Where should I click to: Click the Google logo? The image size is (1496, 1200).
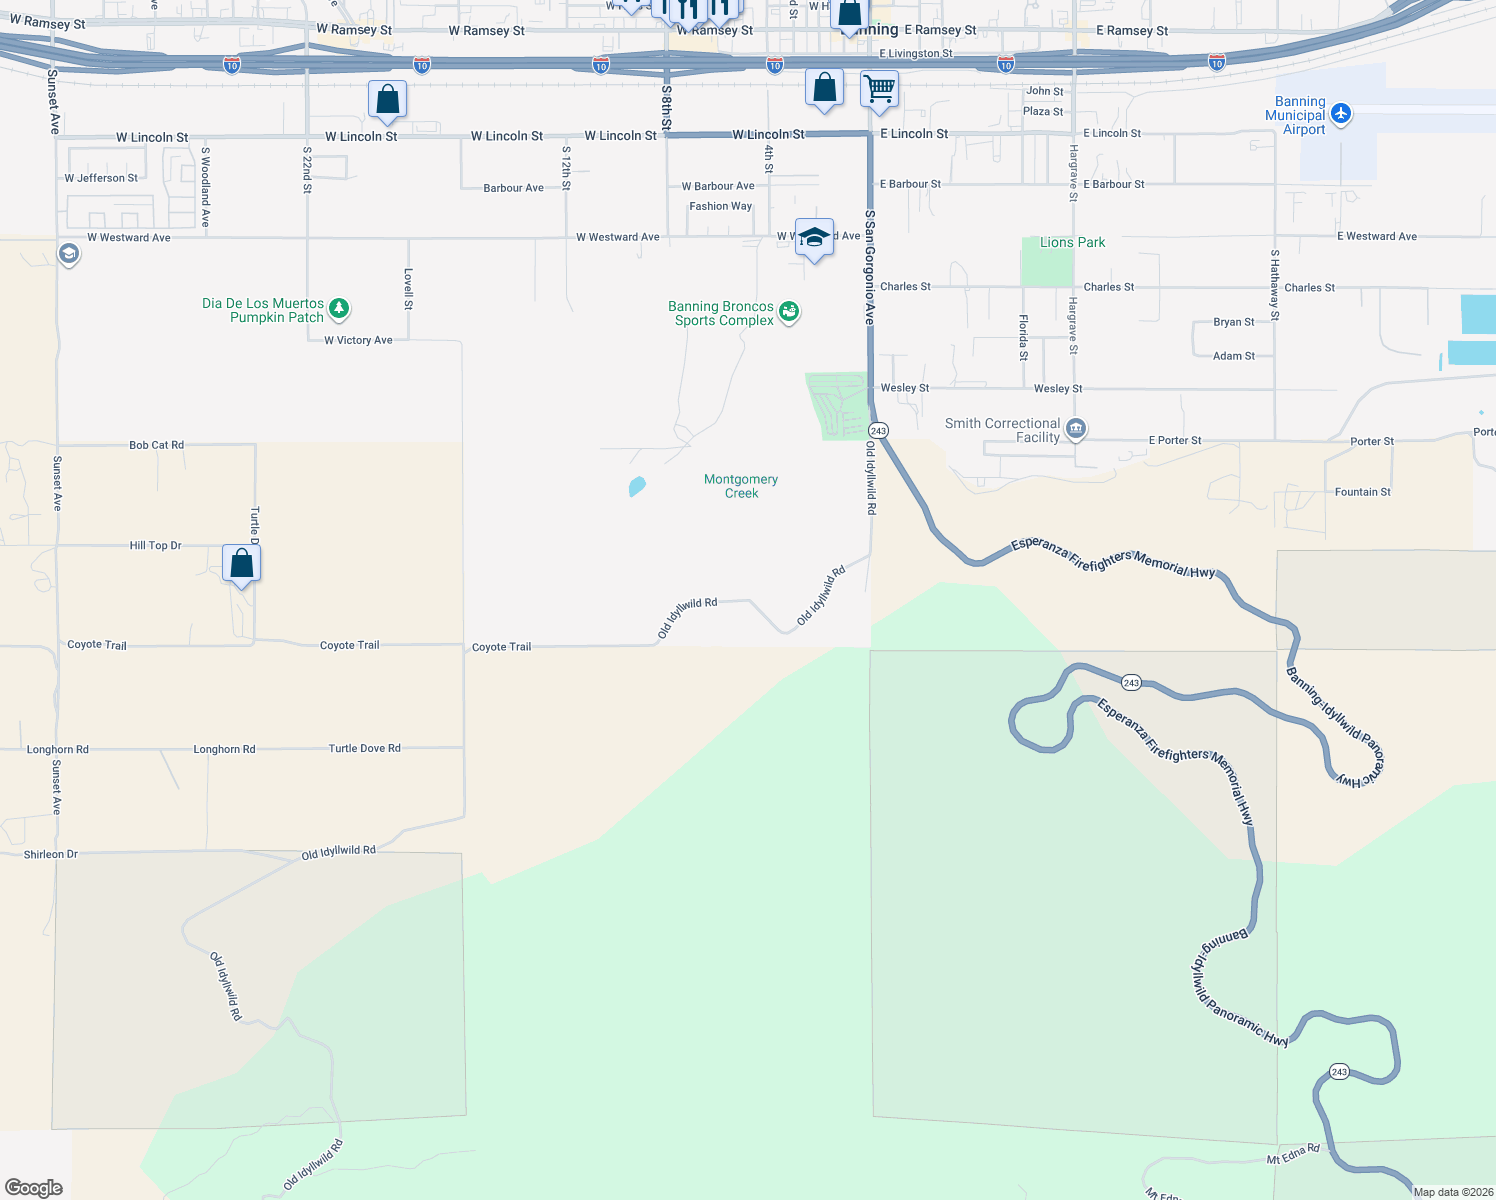[34, 1189]
